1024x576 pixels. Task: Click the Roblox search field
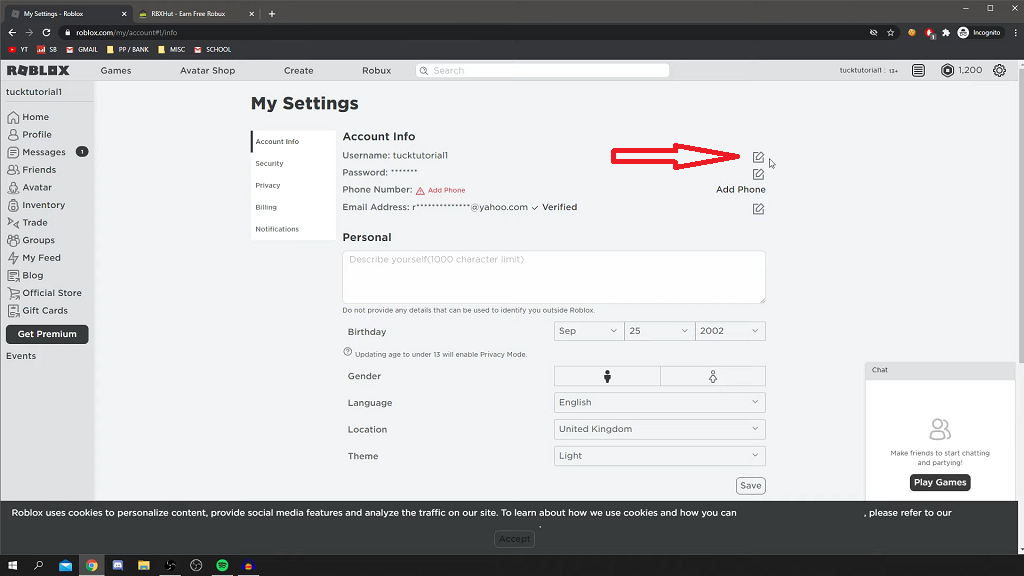(x=542, y=71)
